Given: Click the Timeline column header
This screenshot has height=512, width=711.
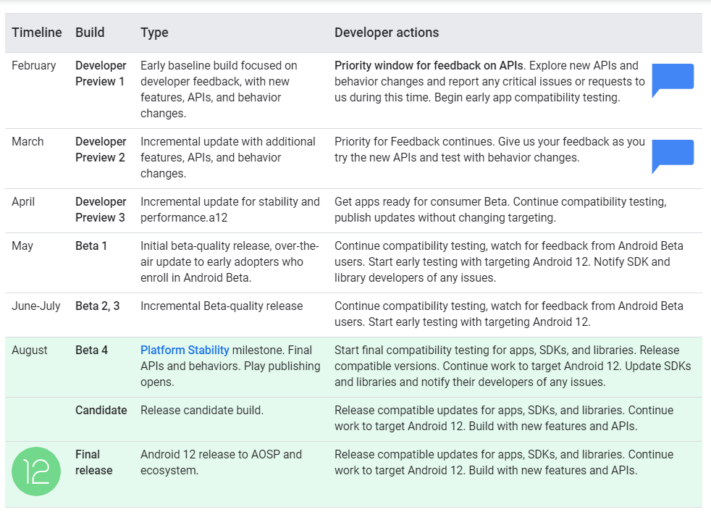Looking at the screenshot, I should click(x=37, y=33).
